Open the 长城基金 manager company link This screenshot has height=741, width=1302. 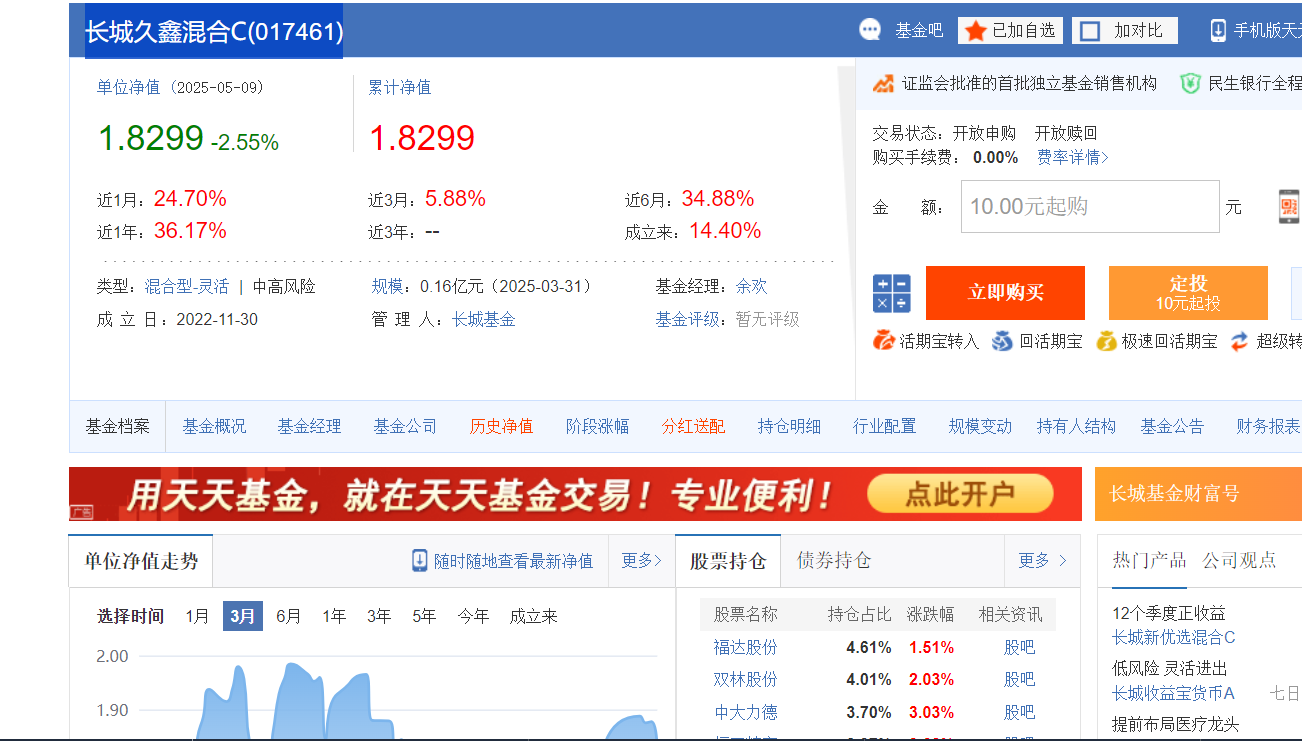(483, 319)
